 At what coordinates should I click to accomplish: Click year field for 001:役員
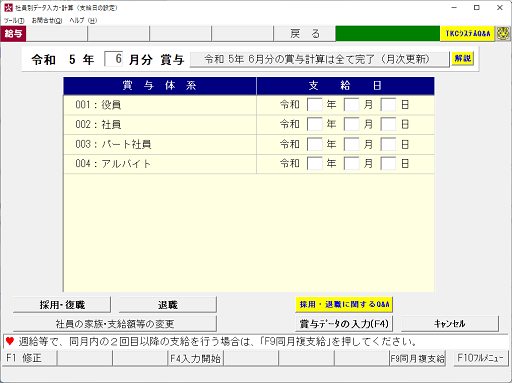315,105
